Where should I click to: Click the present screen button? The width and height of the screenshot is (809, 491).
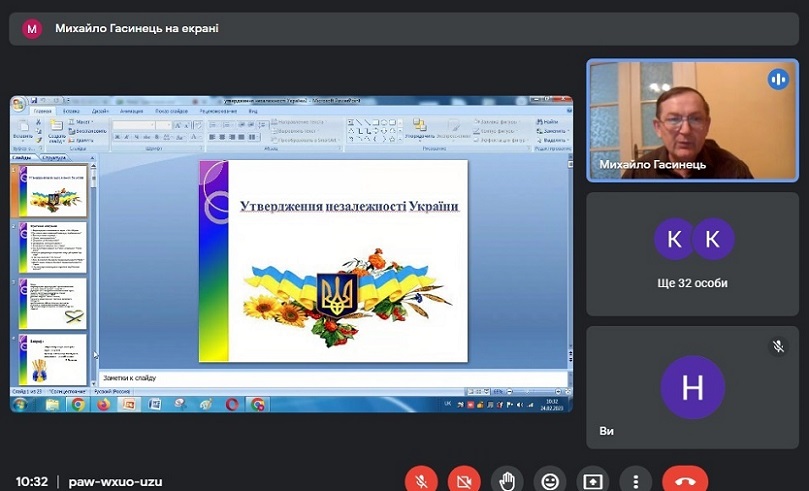(x=593, y=481)
